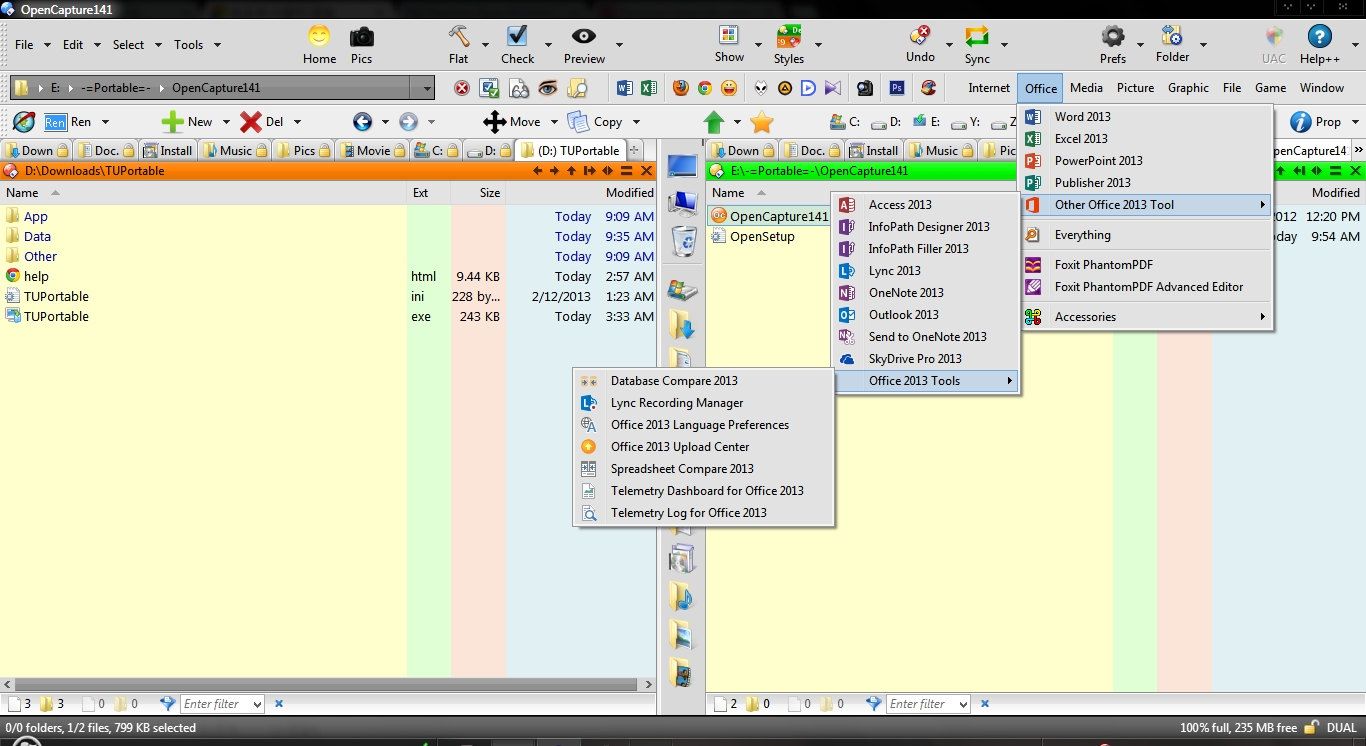Expand the address bar path dropdown
The image size is (1366, 746).
[x=428, y=88]
